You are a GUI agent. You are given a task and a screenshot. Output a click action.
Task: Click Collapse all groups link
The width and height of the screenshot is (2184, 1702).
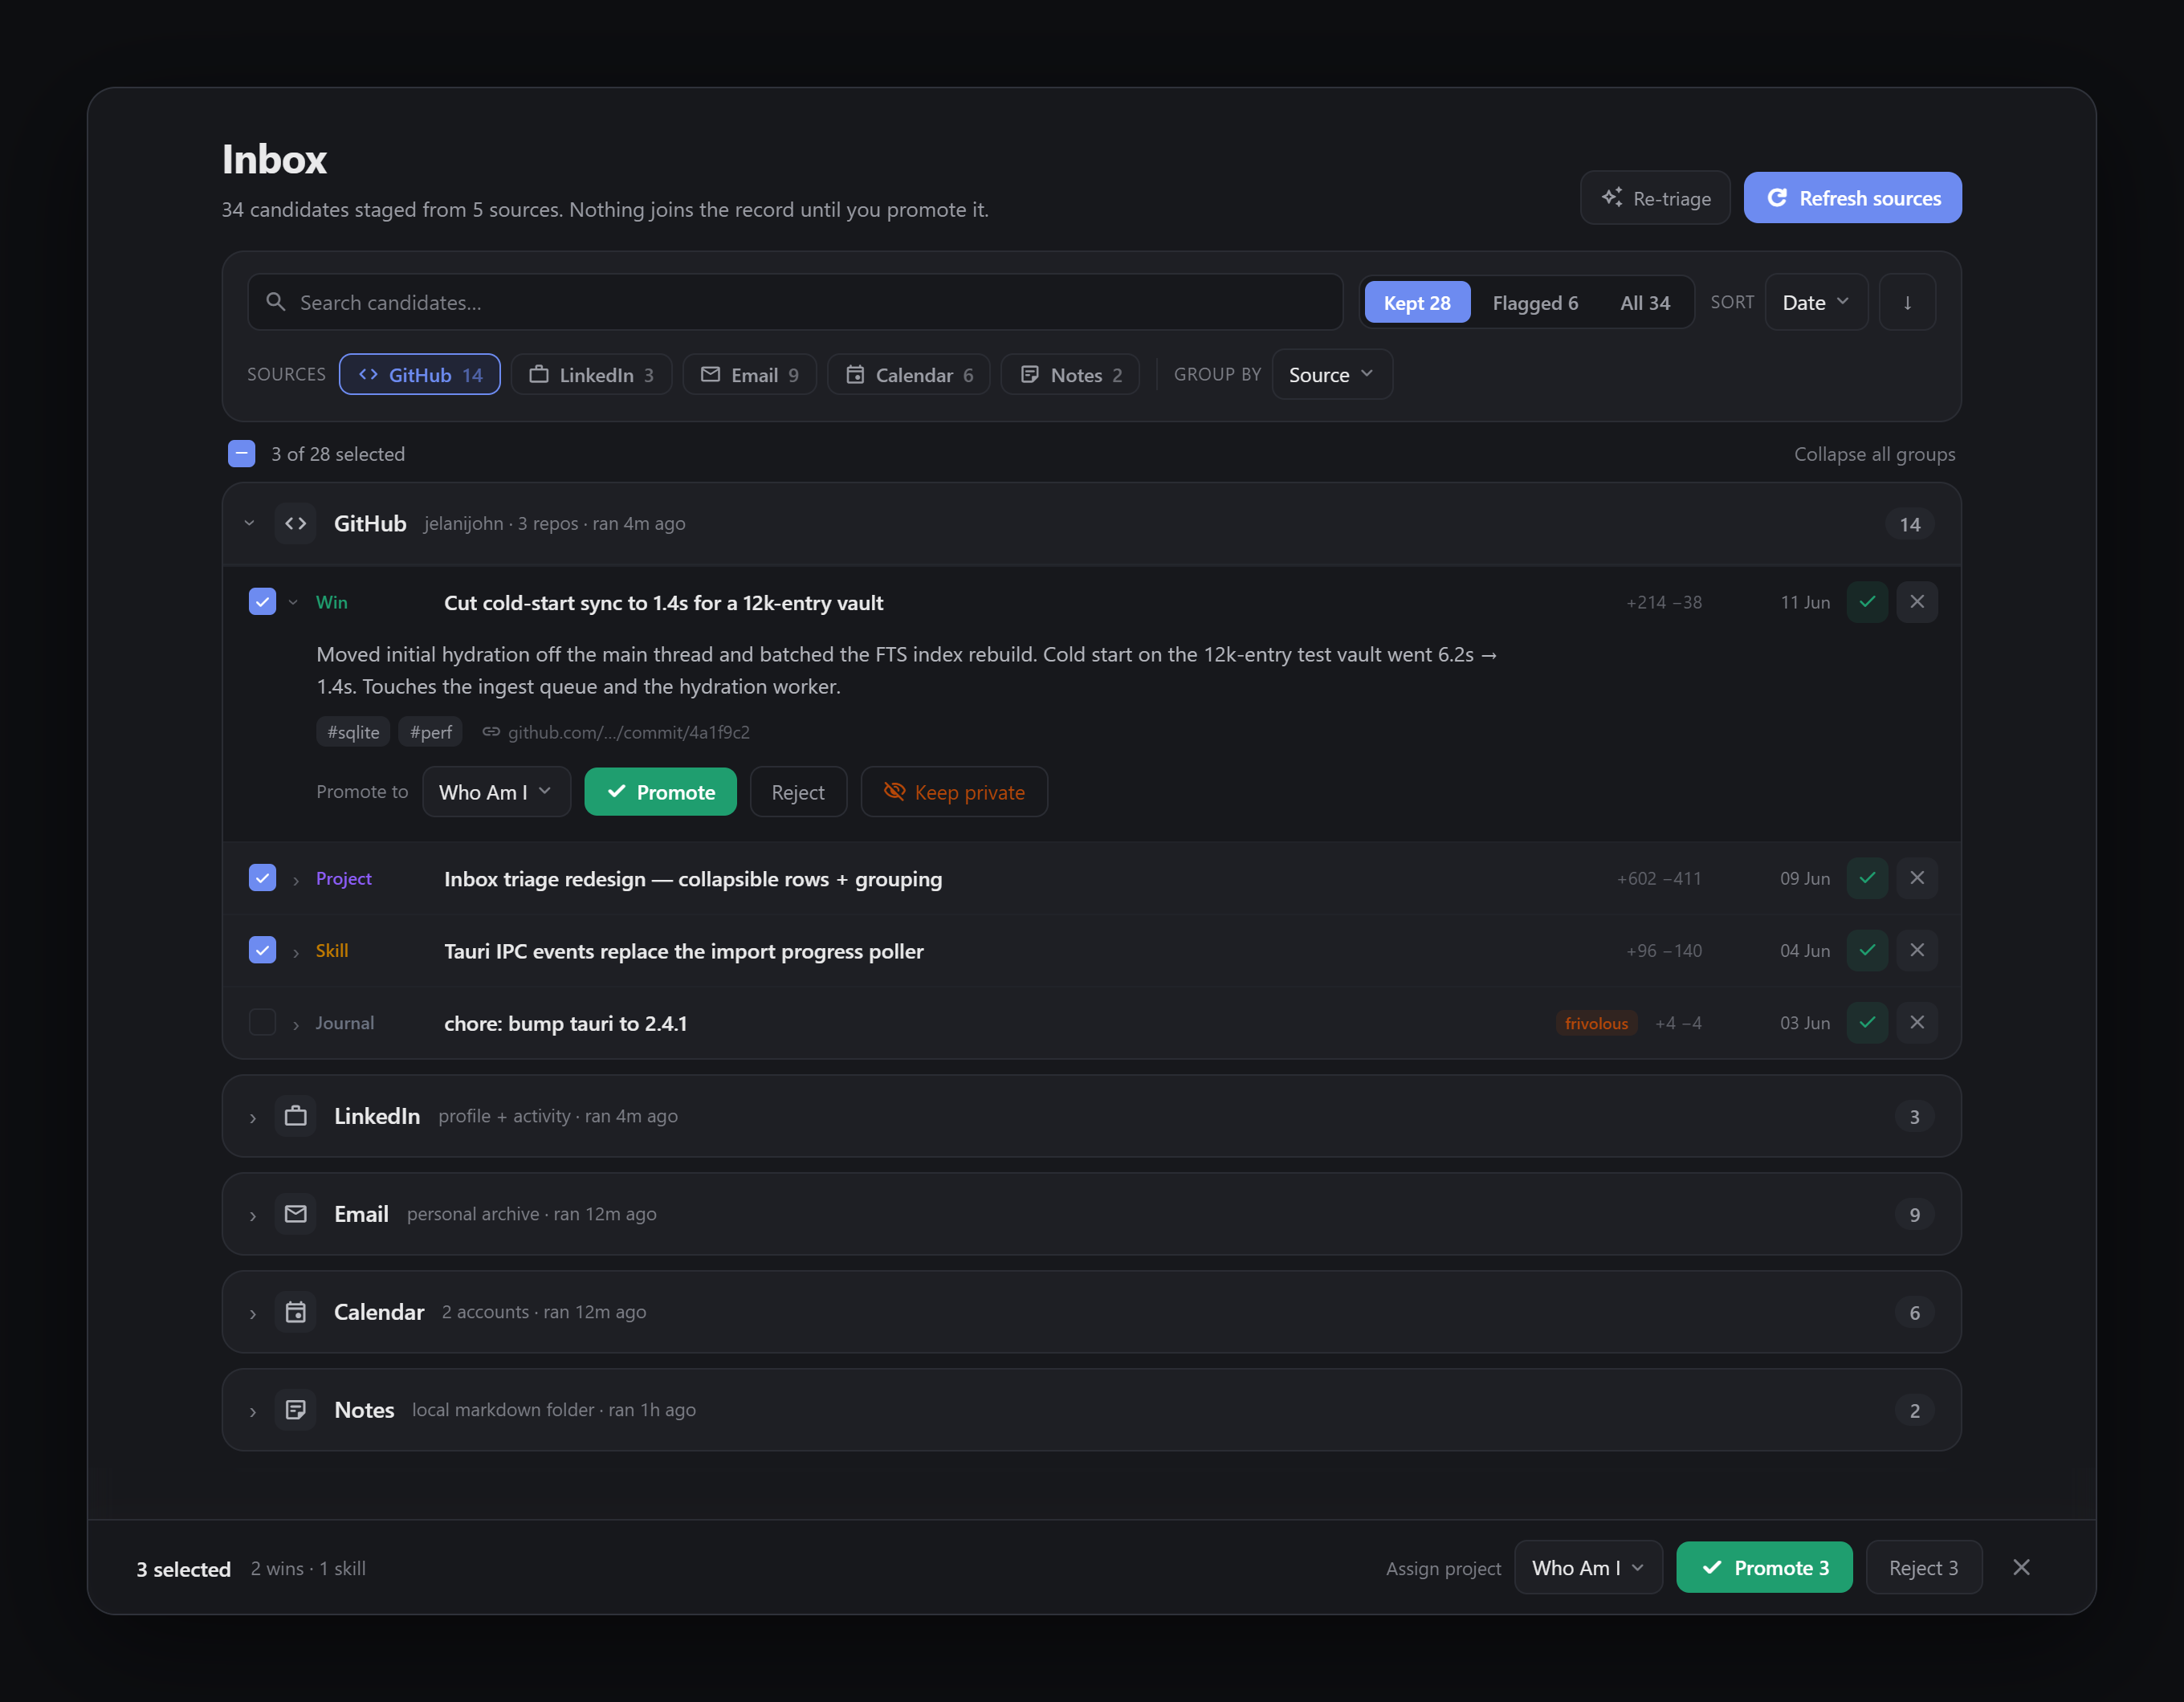pyautogui.click(x=1874, y=454)
